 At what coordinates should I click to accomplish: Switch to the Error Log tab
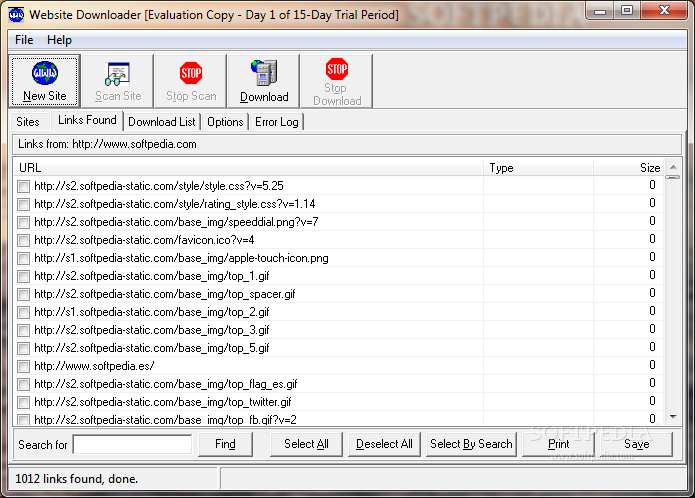277,122
